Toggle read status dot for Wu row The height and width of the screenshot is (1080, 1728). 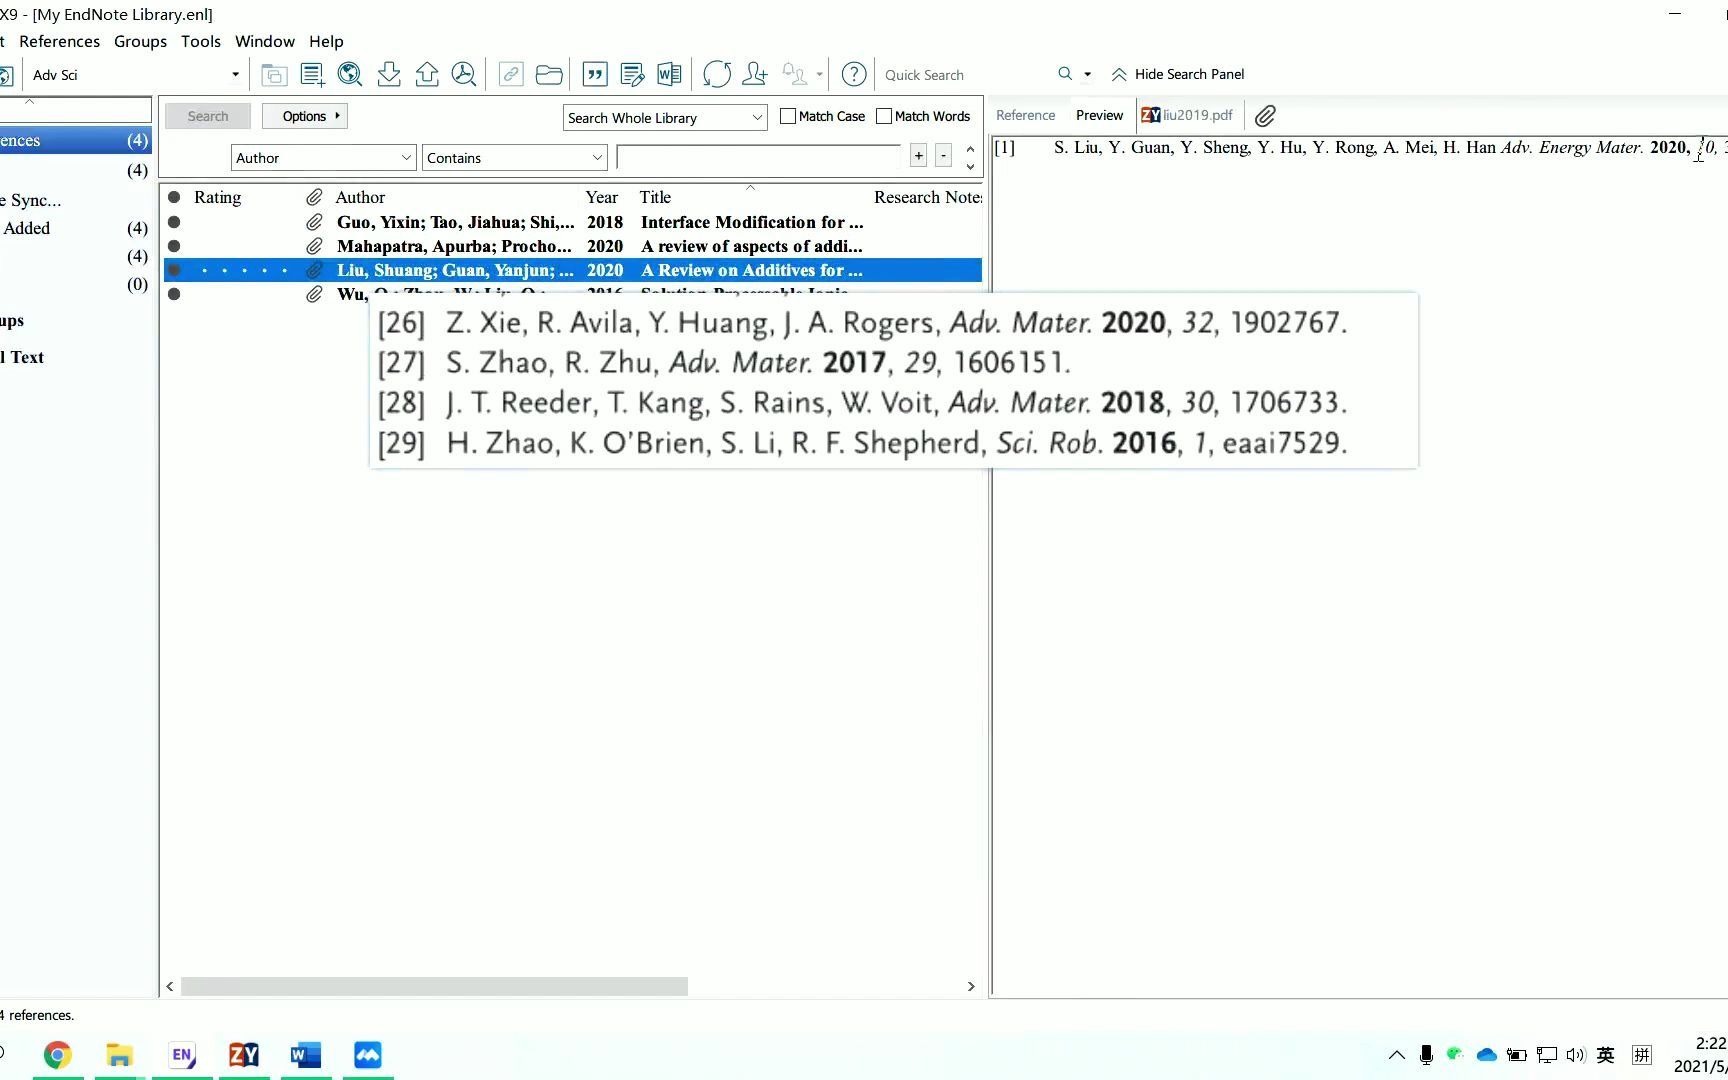[x=174, y=294]
